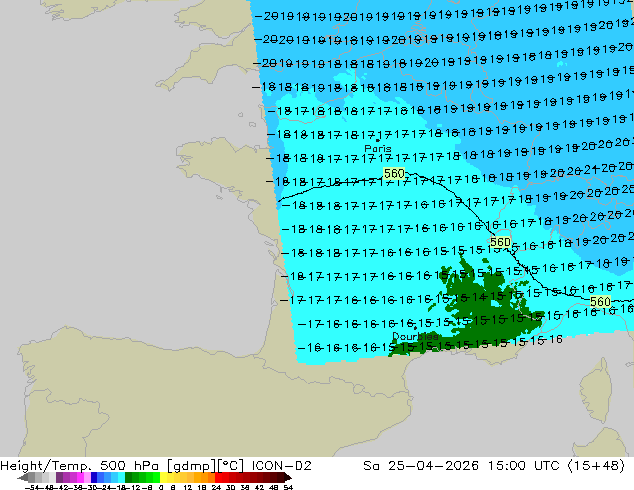Click the 54 legend tick label
The image size is (634, 490).
[x=288, y=487]
